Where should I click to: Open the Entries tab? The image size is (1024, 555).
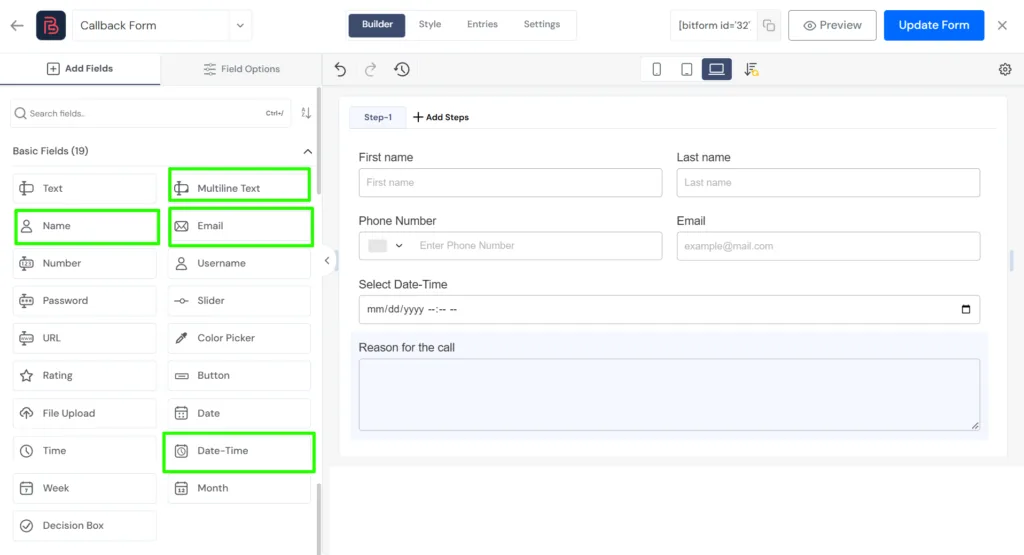tap(482, 24)
